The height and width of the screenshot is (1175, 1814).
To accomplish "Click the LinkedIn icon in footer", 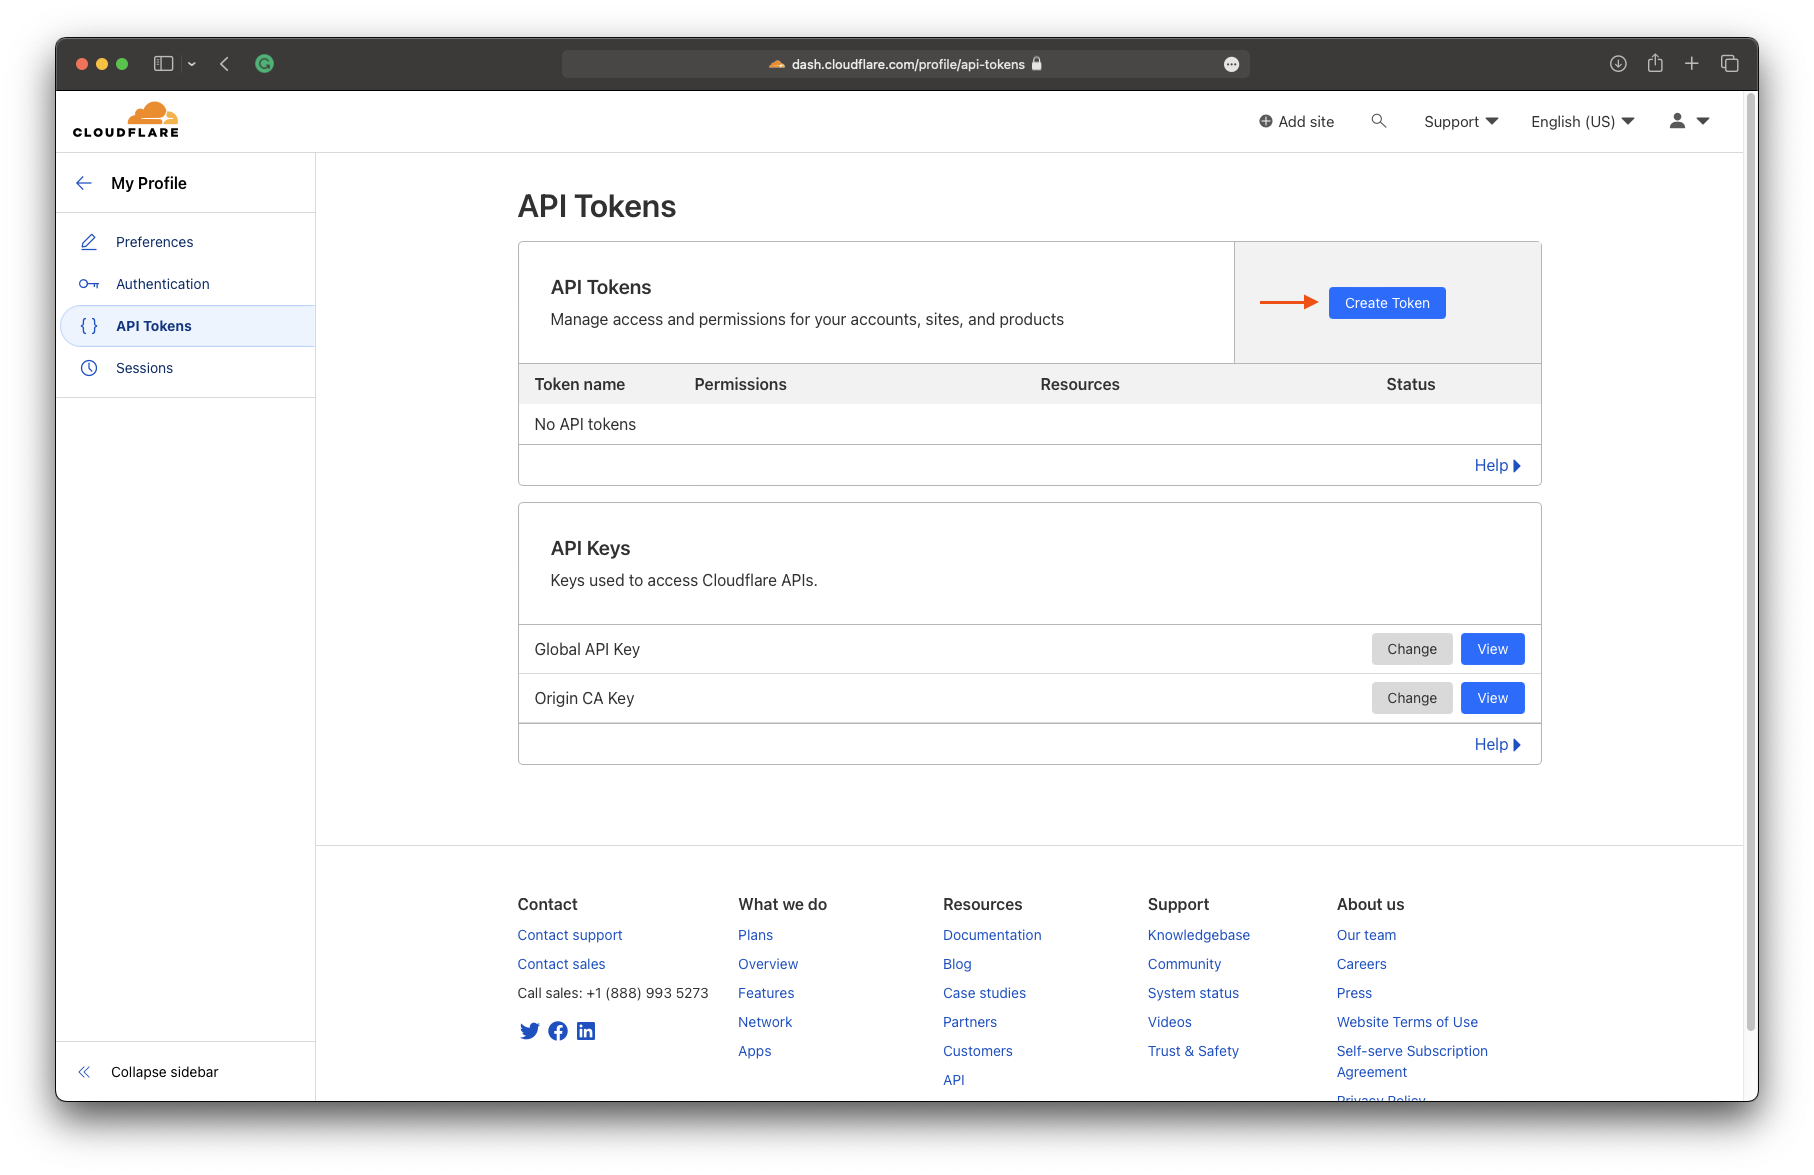I will point(586,1031).
